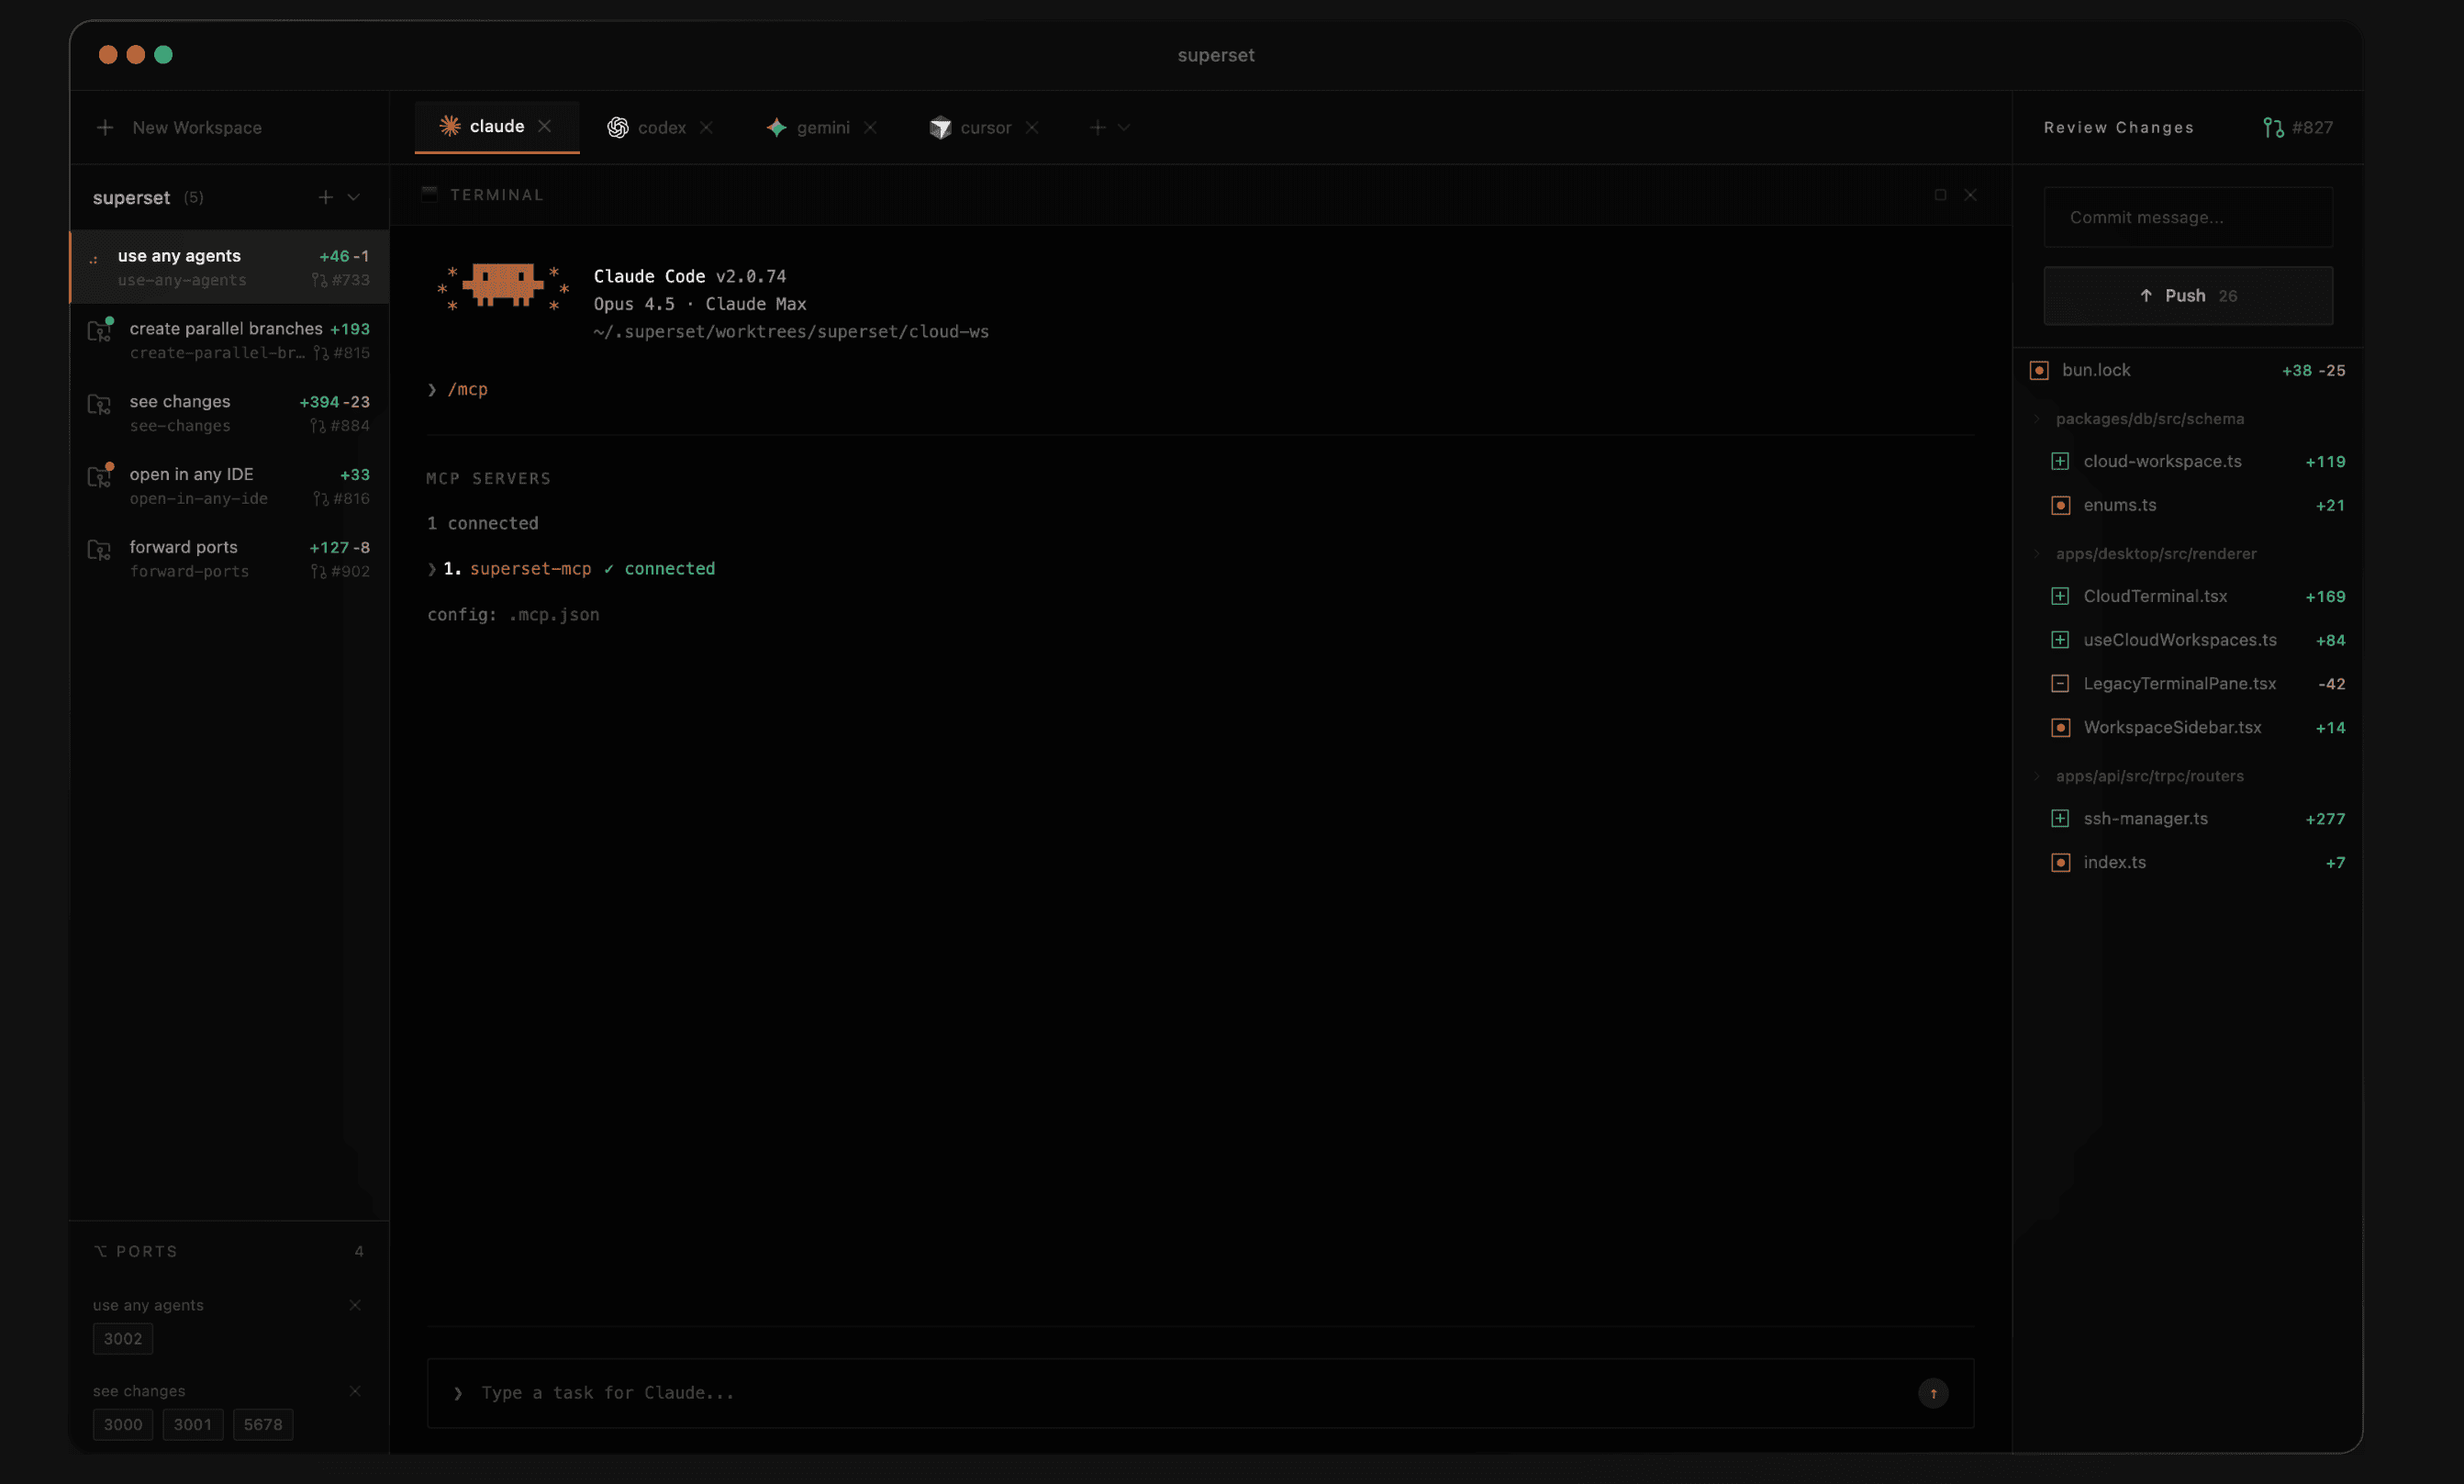Close use any agents ports entry
2464x1484 pixels.
click(x=355, y=1306)
